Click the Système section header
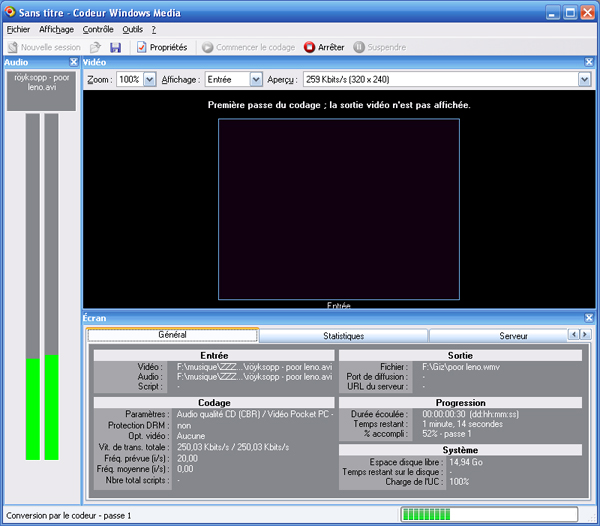Screen dimensions: 600x526 pos(460,450)
